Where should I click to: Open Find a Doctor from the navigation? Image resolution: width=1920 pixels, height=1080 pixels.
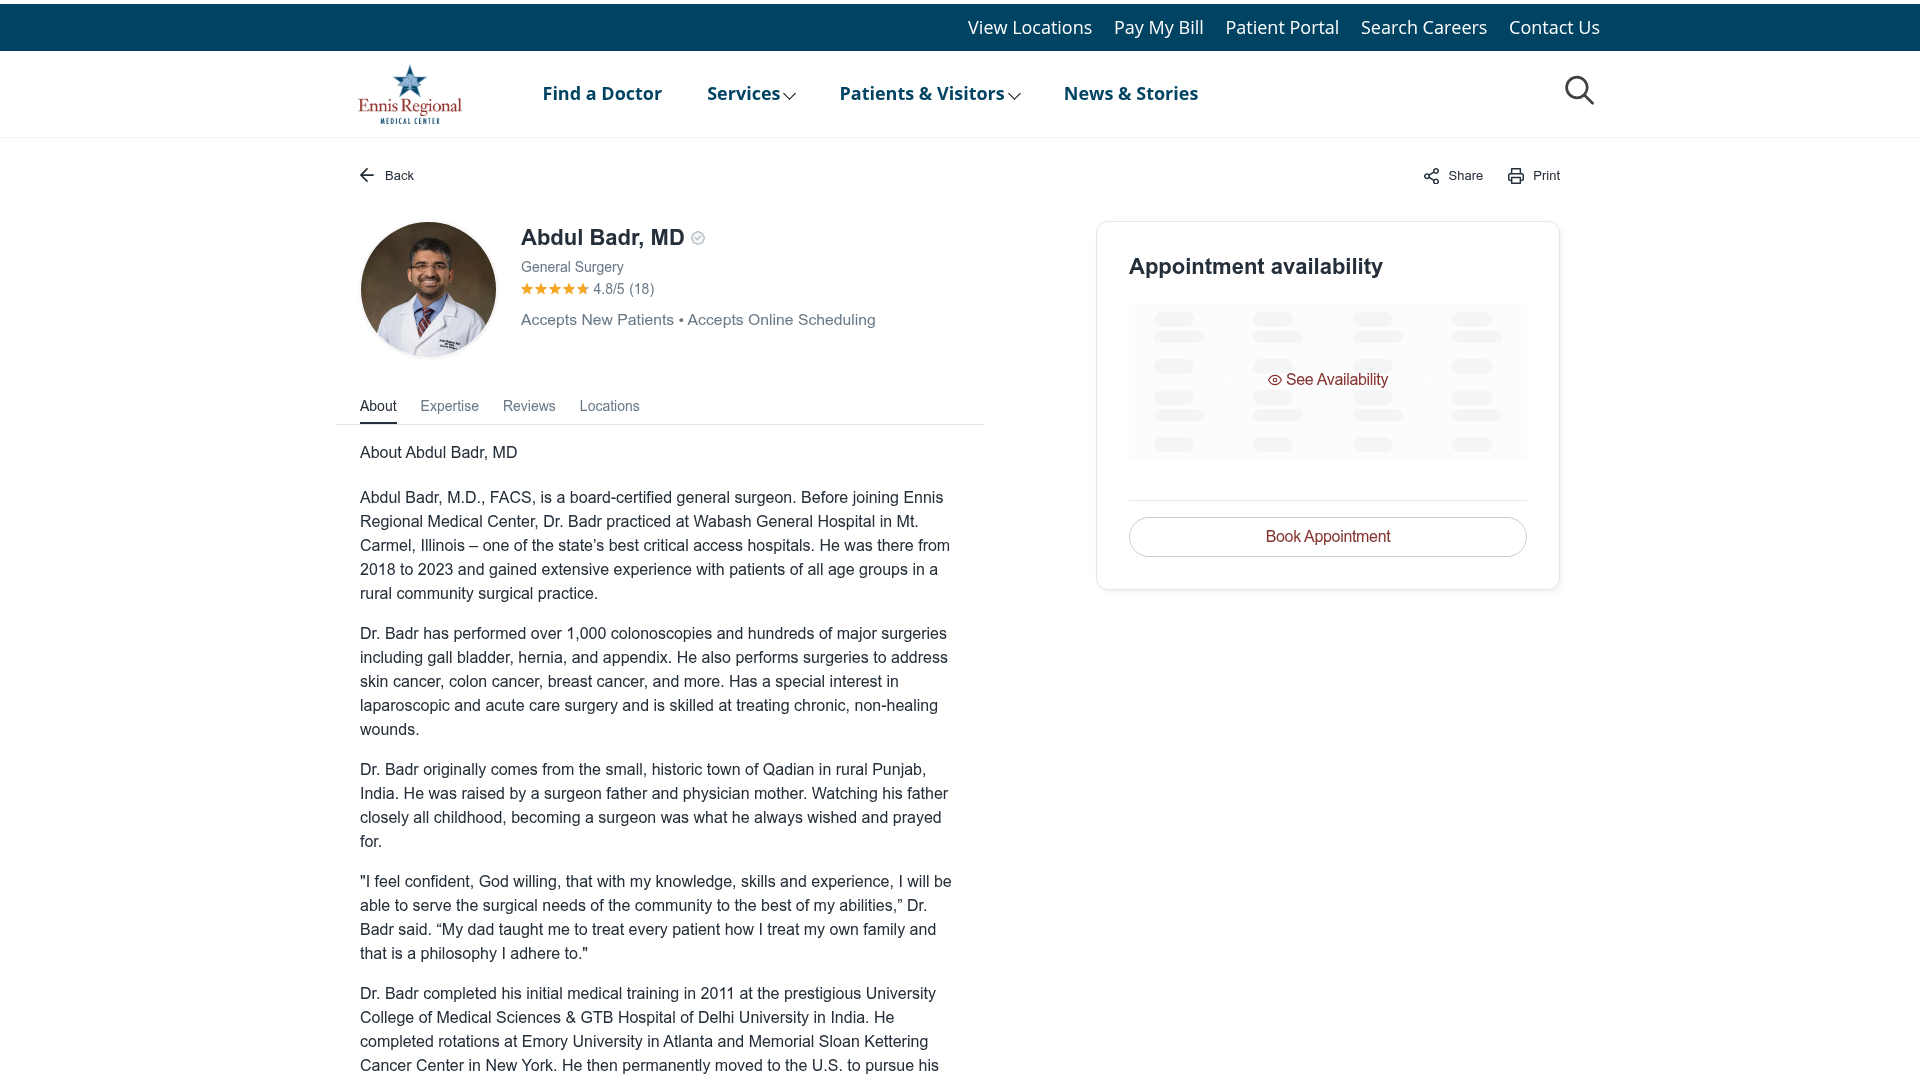tap(601, 93)
